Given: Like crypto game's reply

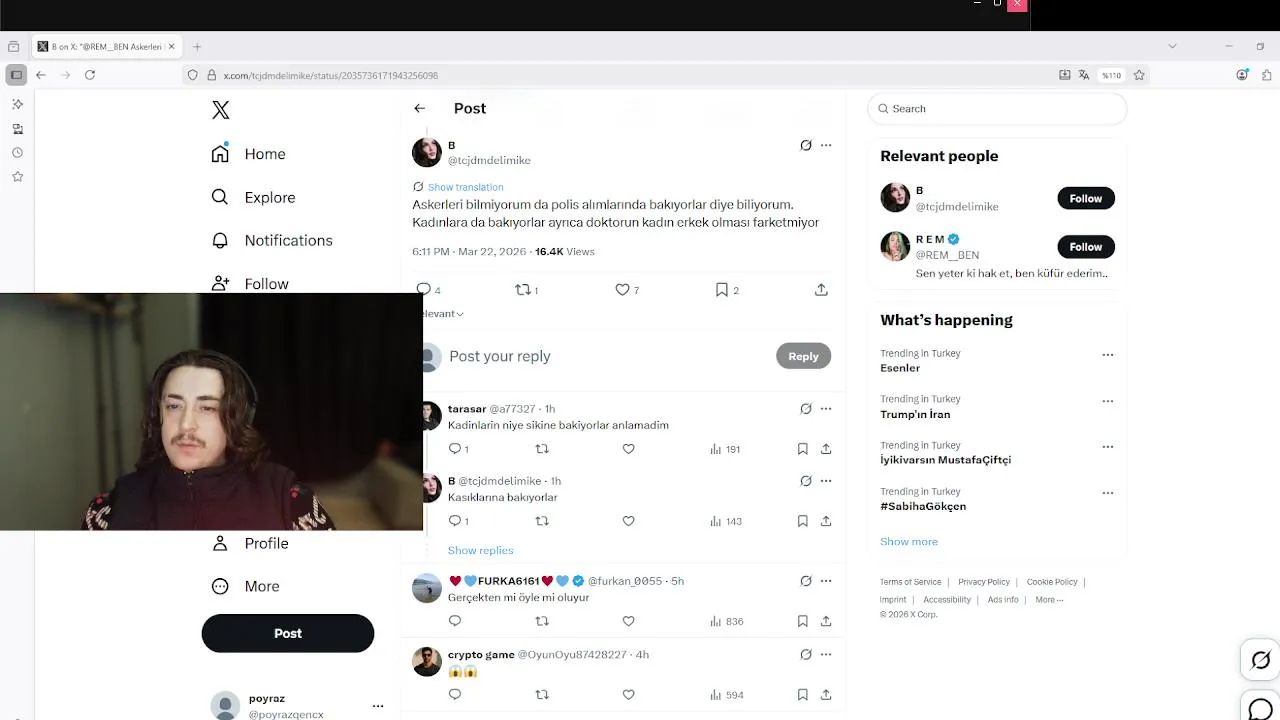Looking at the screenshot, I should (x=628, y=695).
